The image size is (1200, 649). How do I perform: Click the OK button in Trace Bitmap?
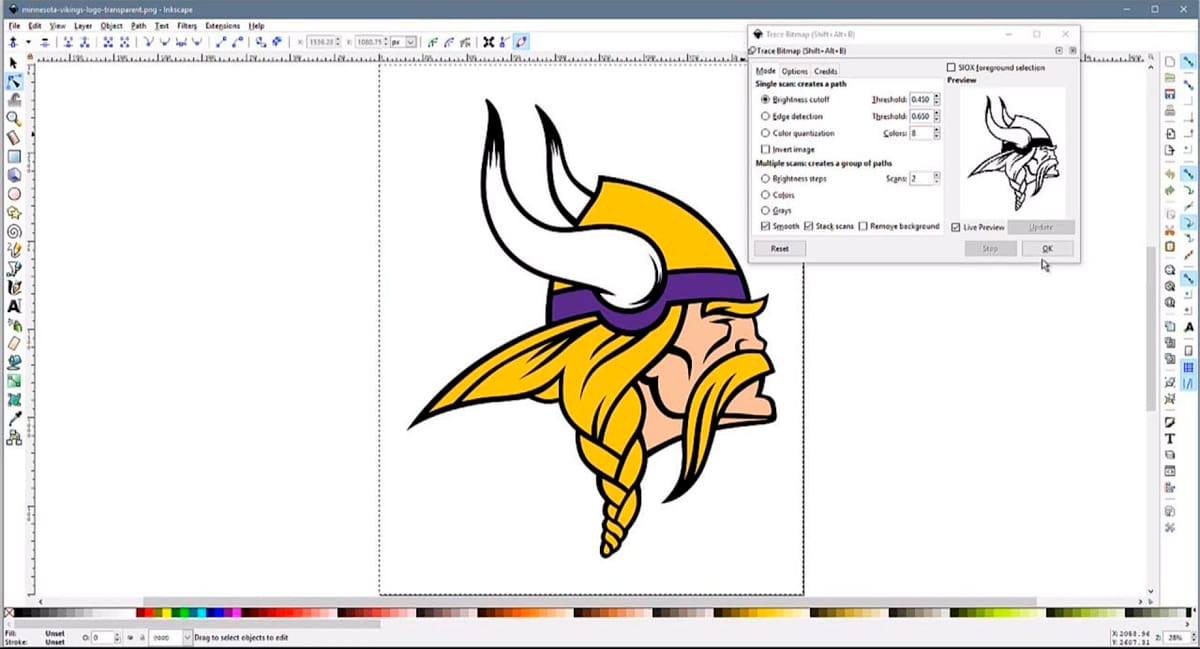click(1048, 248)
